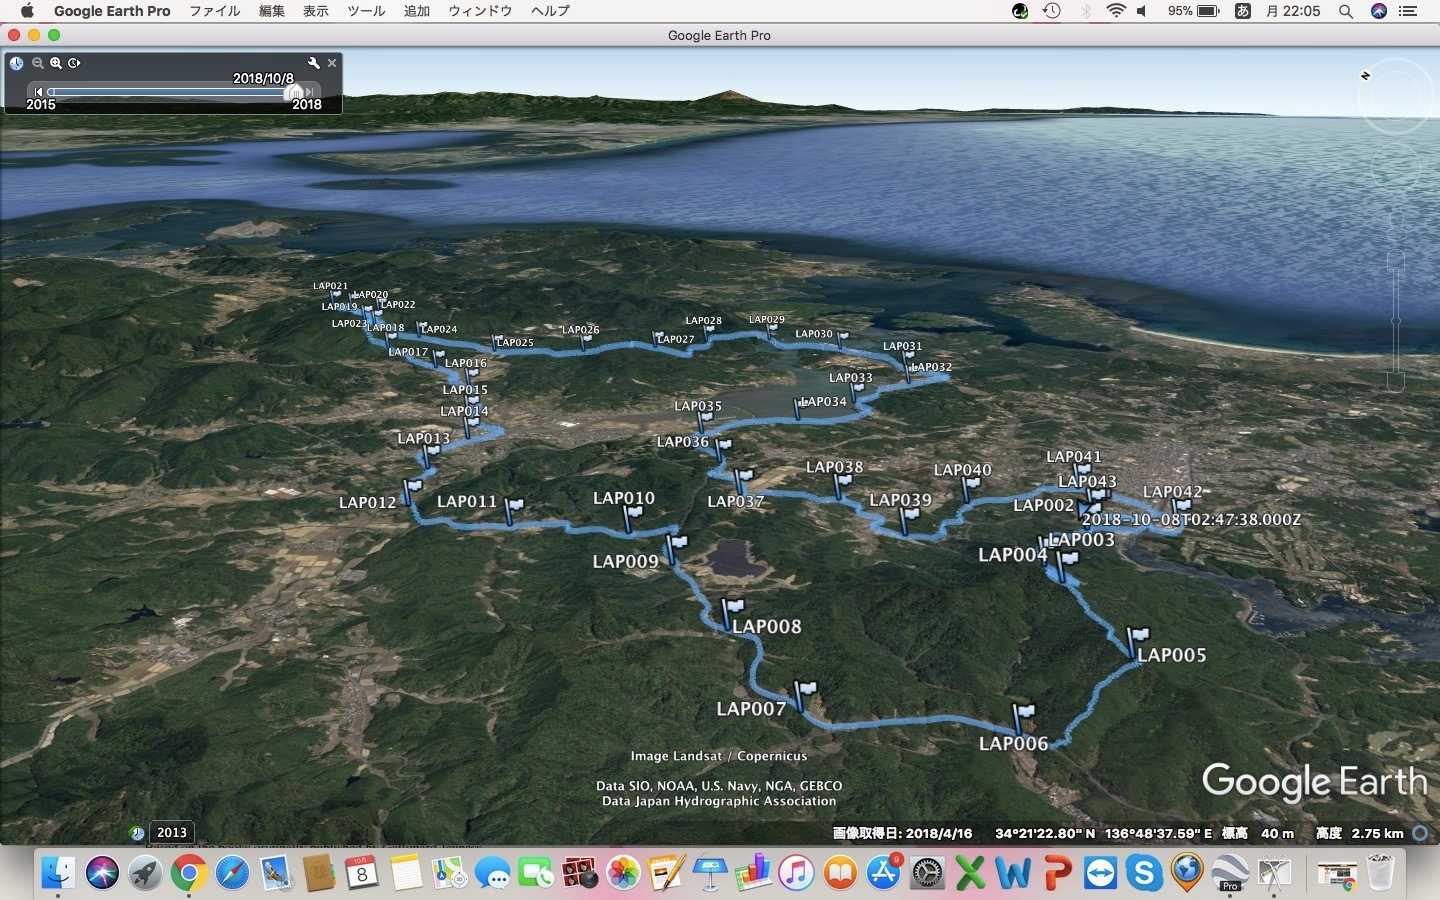The height and width of the screenshot is (900, 1440).
Task: Zoom out the time slider range
Action: [x=38, y=63]
